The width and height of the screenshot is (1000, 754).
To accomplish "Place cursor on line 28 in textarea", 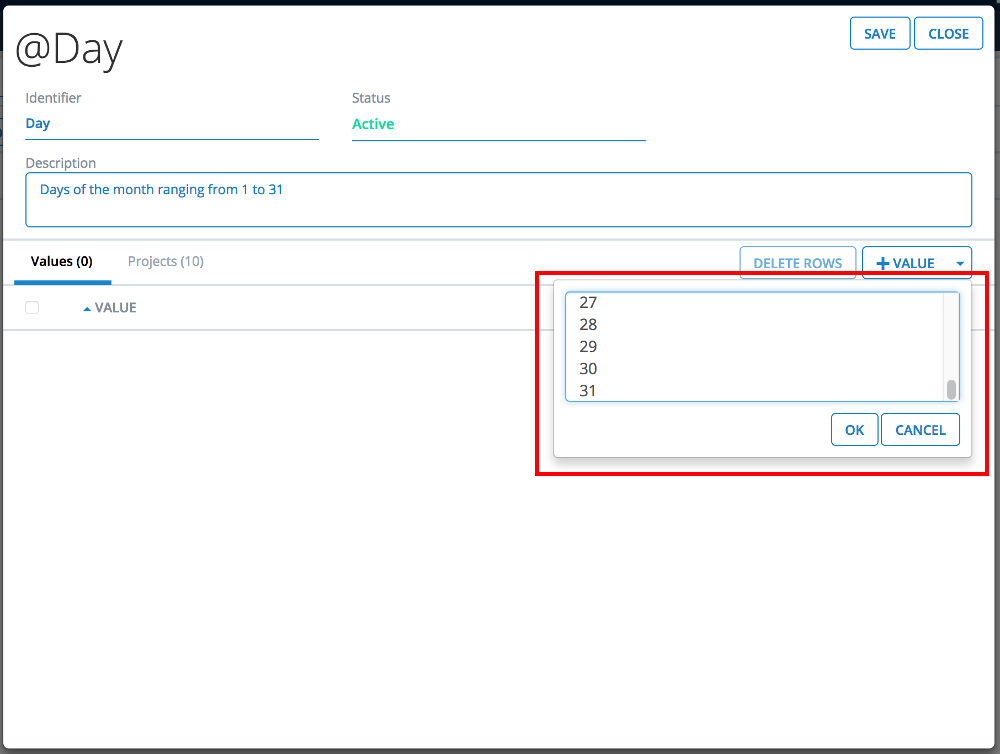I will point(588,324).
